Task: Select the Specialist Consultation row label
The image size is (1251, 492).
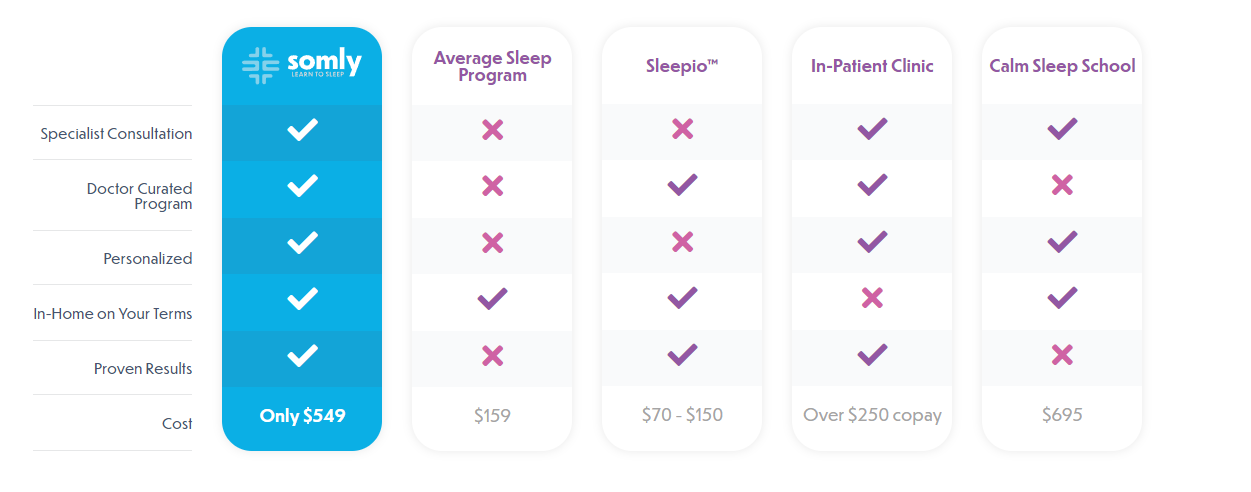Action: coord(116,134)
